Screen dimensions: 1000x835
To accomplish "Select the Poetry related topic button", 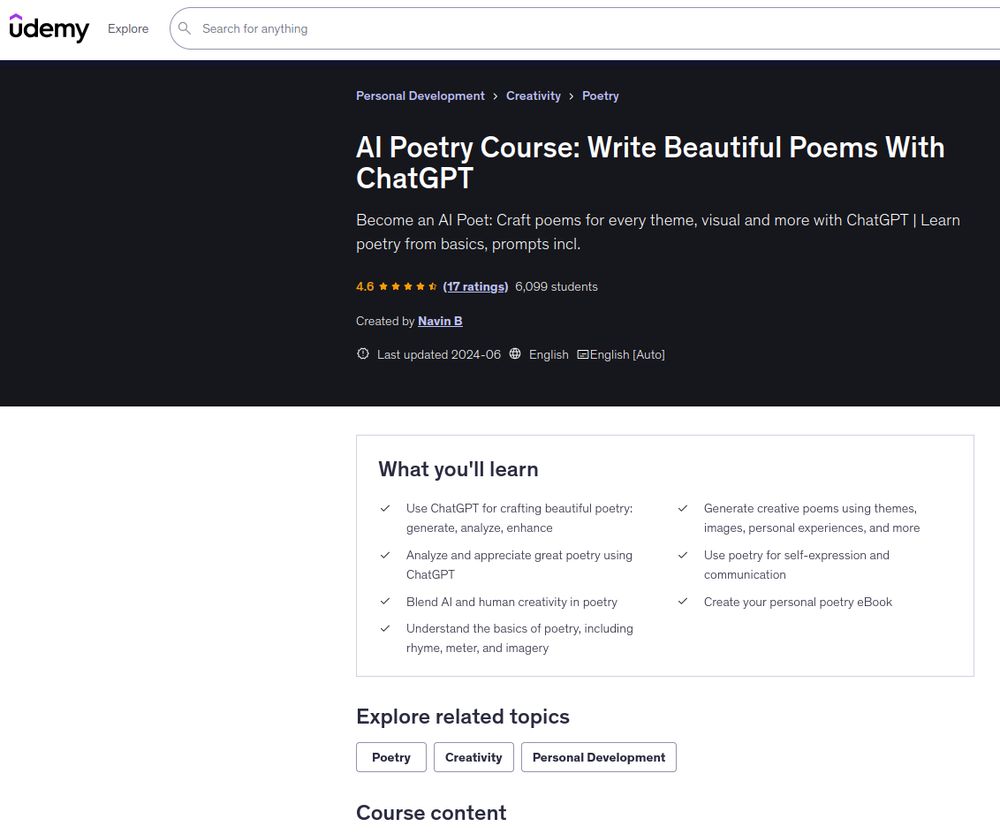I will pos(391,757).
